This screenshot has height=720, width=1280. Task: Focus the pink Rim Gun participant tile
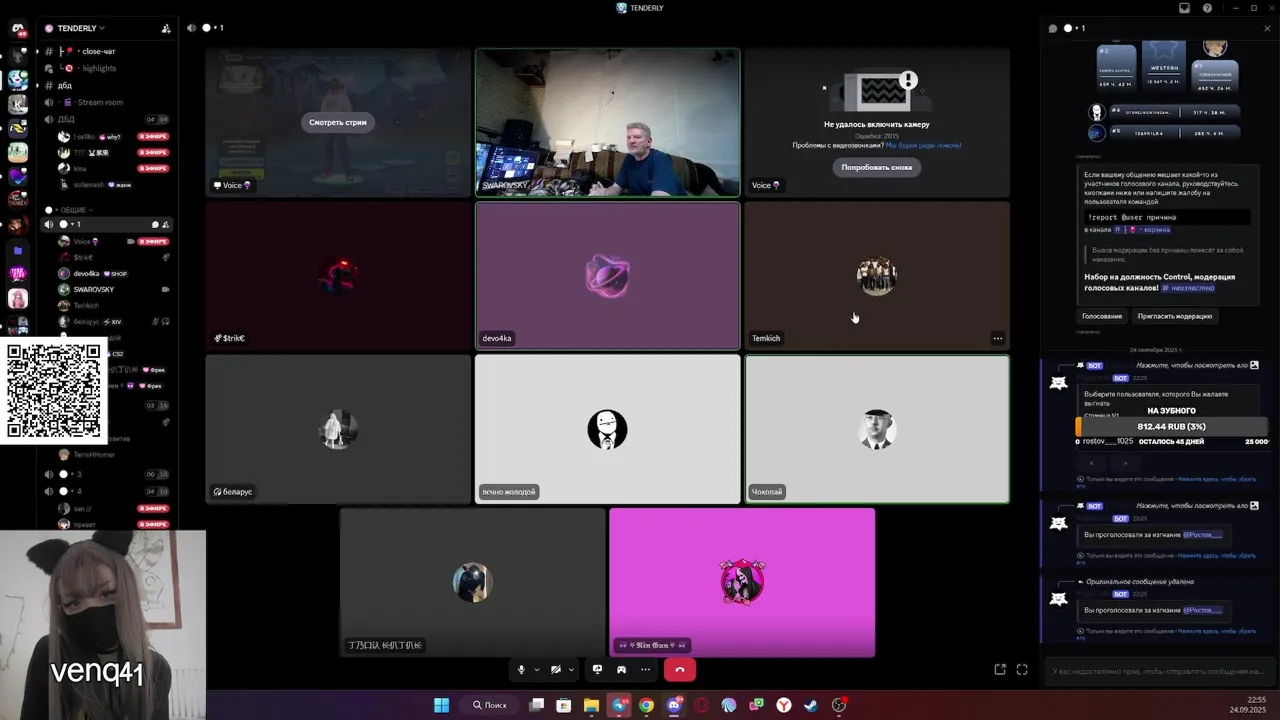coord(742,583)
